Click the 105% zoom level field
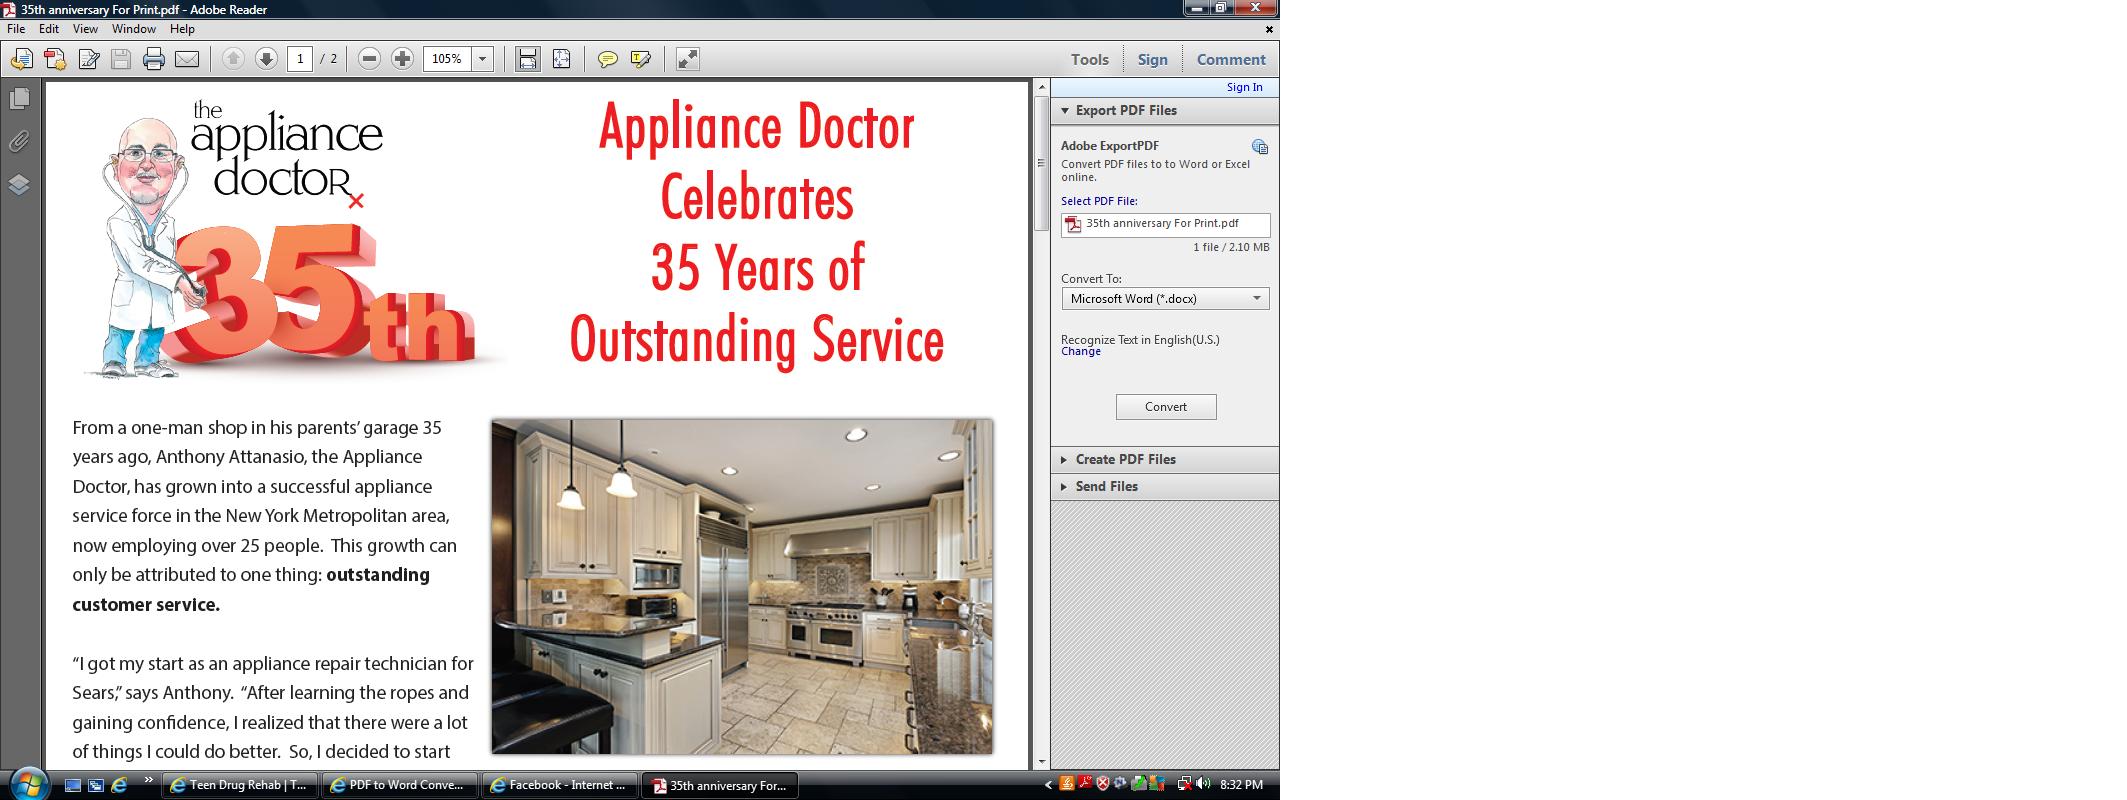The width and height of the screenshot is (2127, 800). [x=447, y=59]
